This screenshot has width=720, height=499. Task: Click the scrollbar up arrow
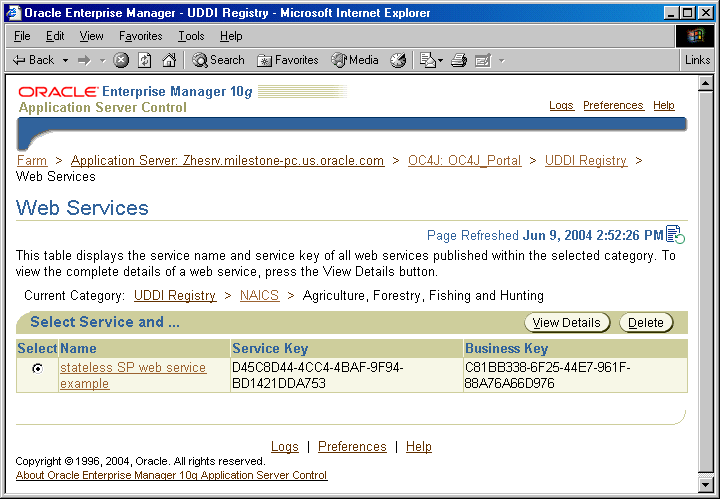click(705, 84)
